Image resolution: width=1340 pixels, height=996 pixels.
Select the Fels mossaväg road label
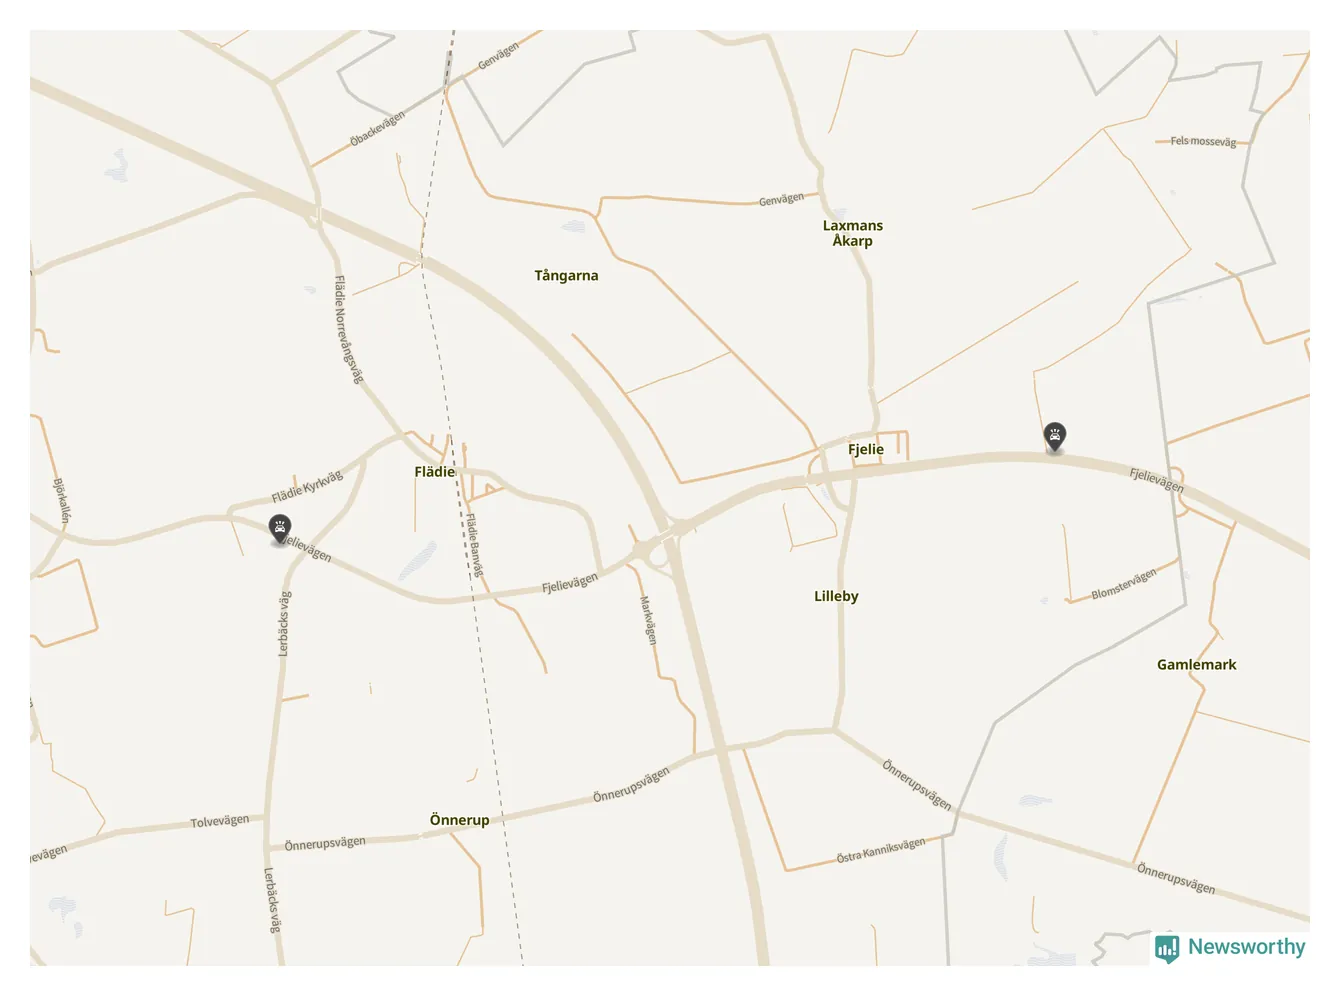point(1203,142)
